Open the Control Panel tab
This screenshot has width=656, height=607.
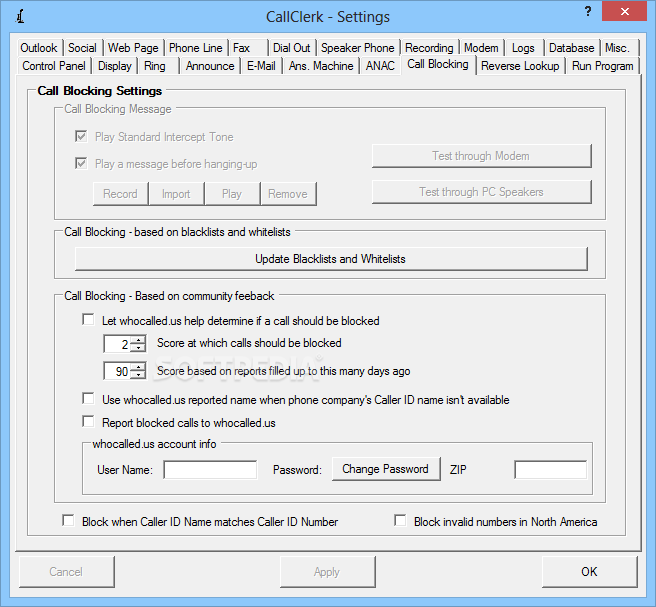coord(54,66)
